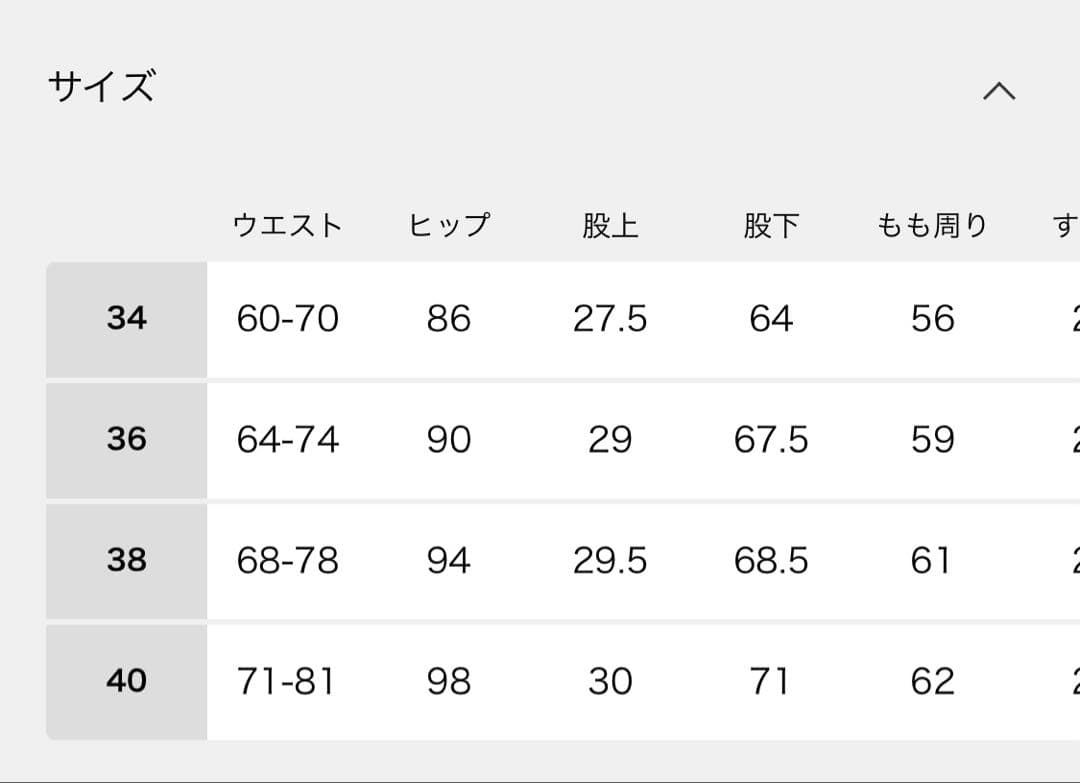
Task: Select the ウエスト column header
Action: coord(287,225)
